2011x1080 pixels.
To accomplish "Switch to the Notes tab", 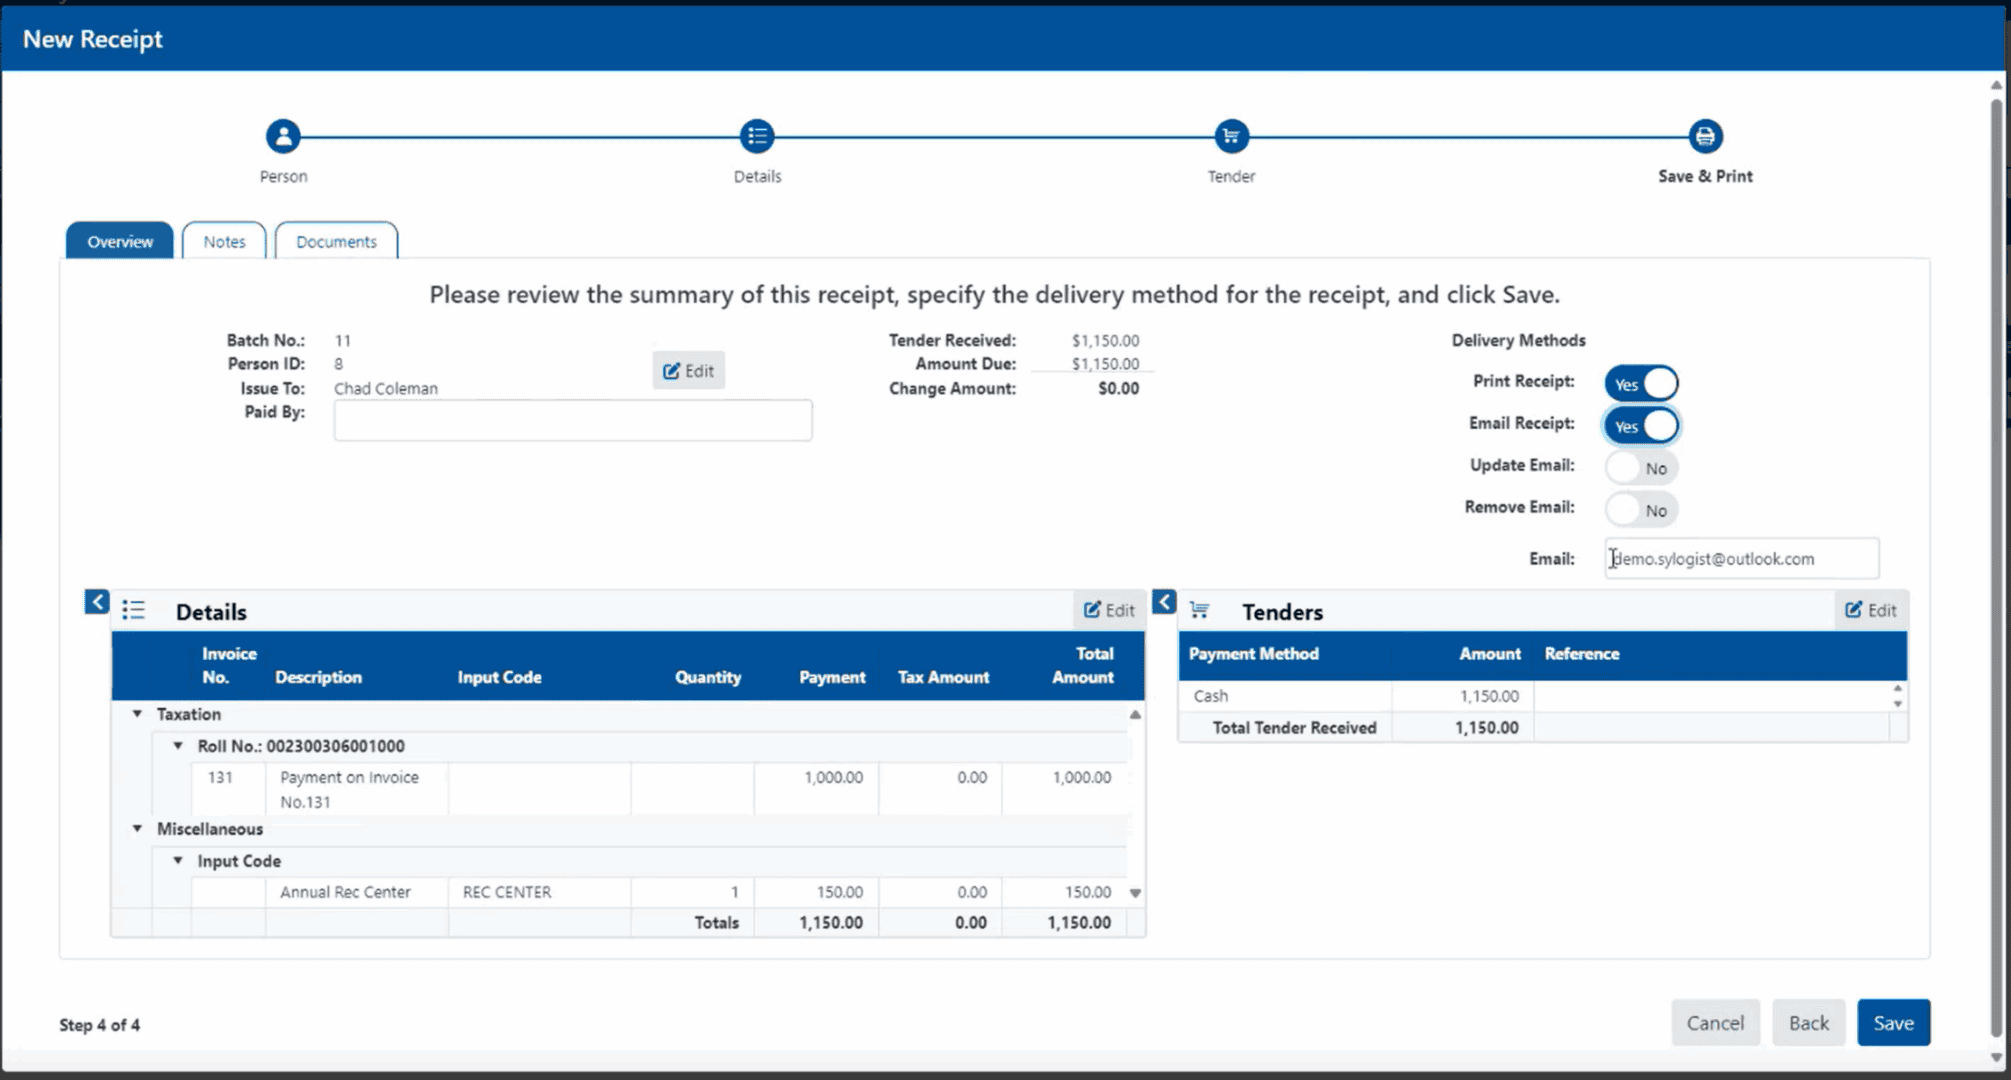I will coord(224,242).
